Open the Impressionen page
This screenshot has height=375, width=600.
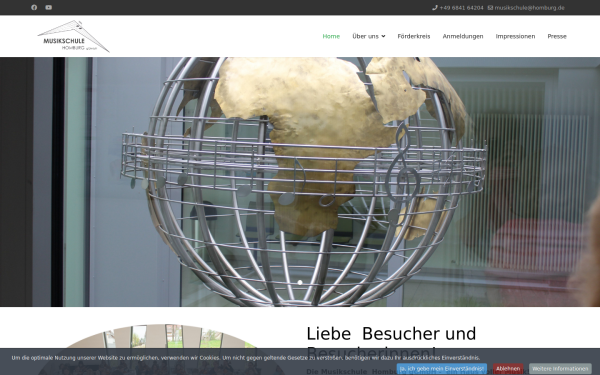[515, 36]
